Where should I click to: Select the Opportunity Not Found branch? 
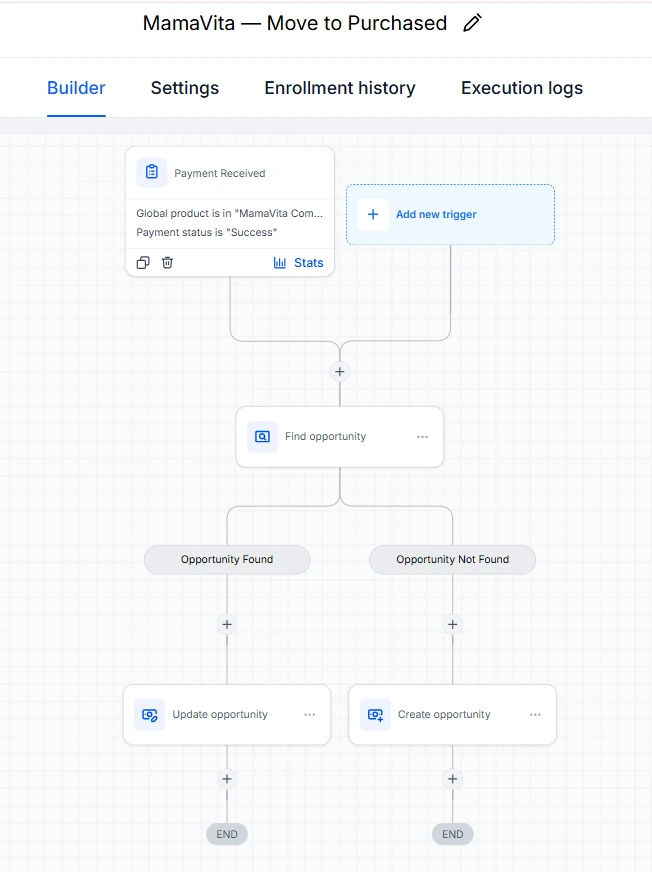click(453, 559)
